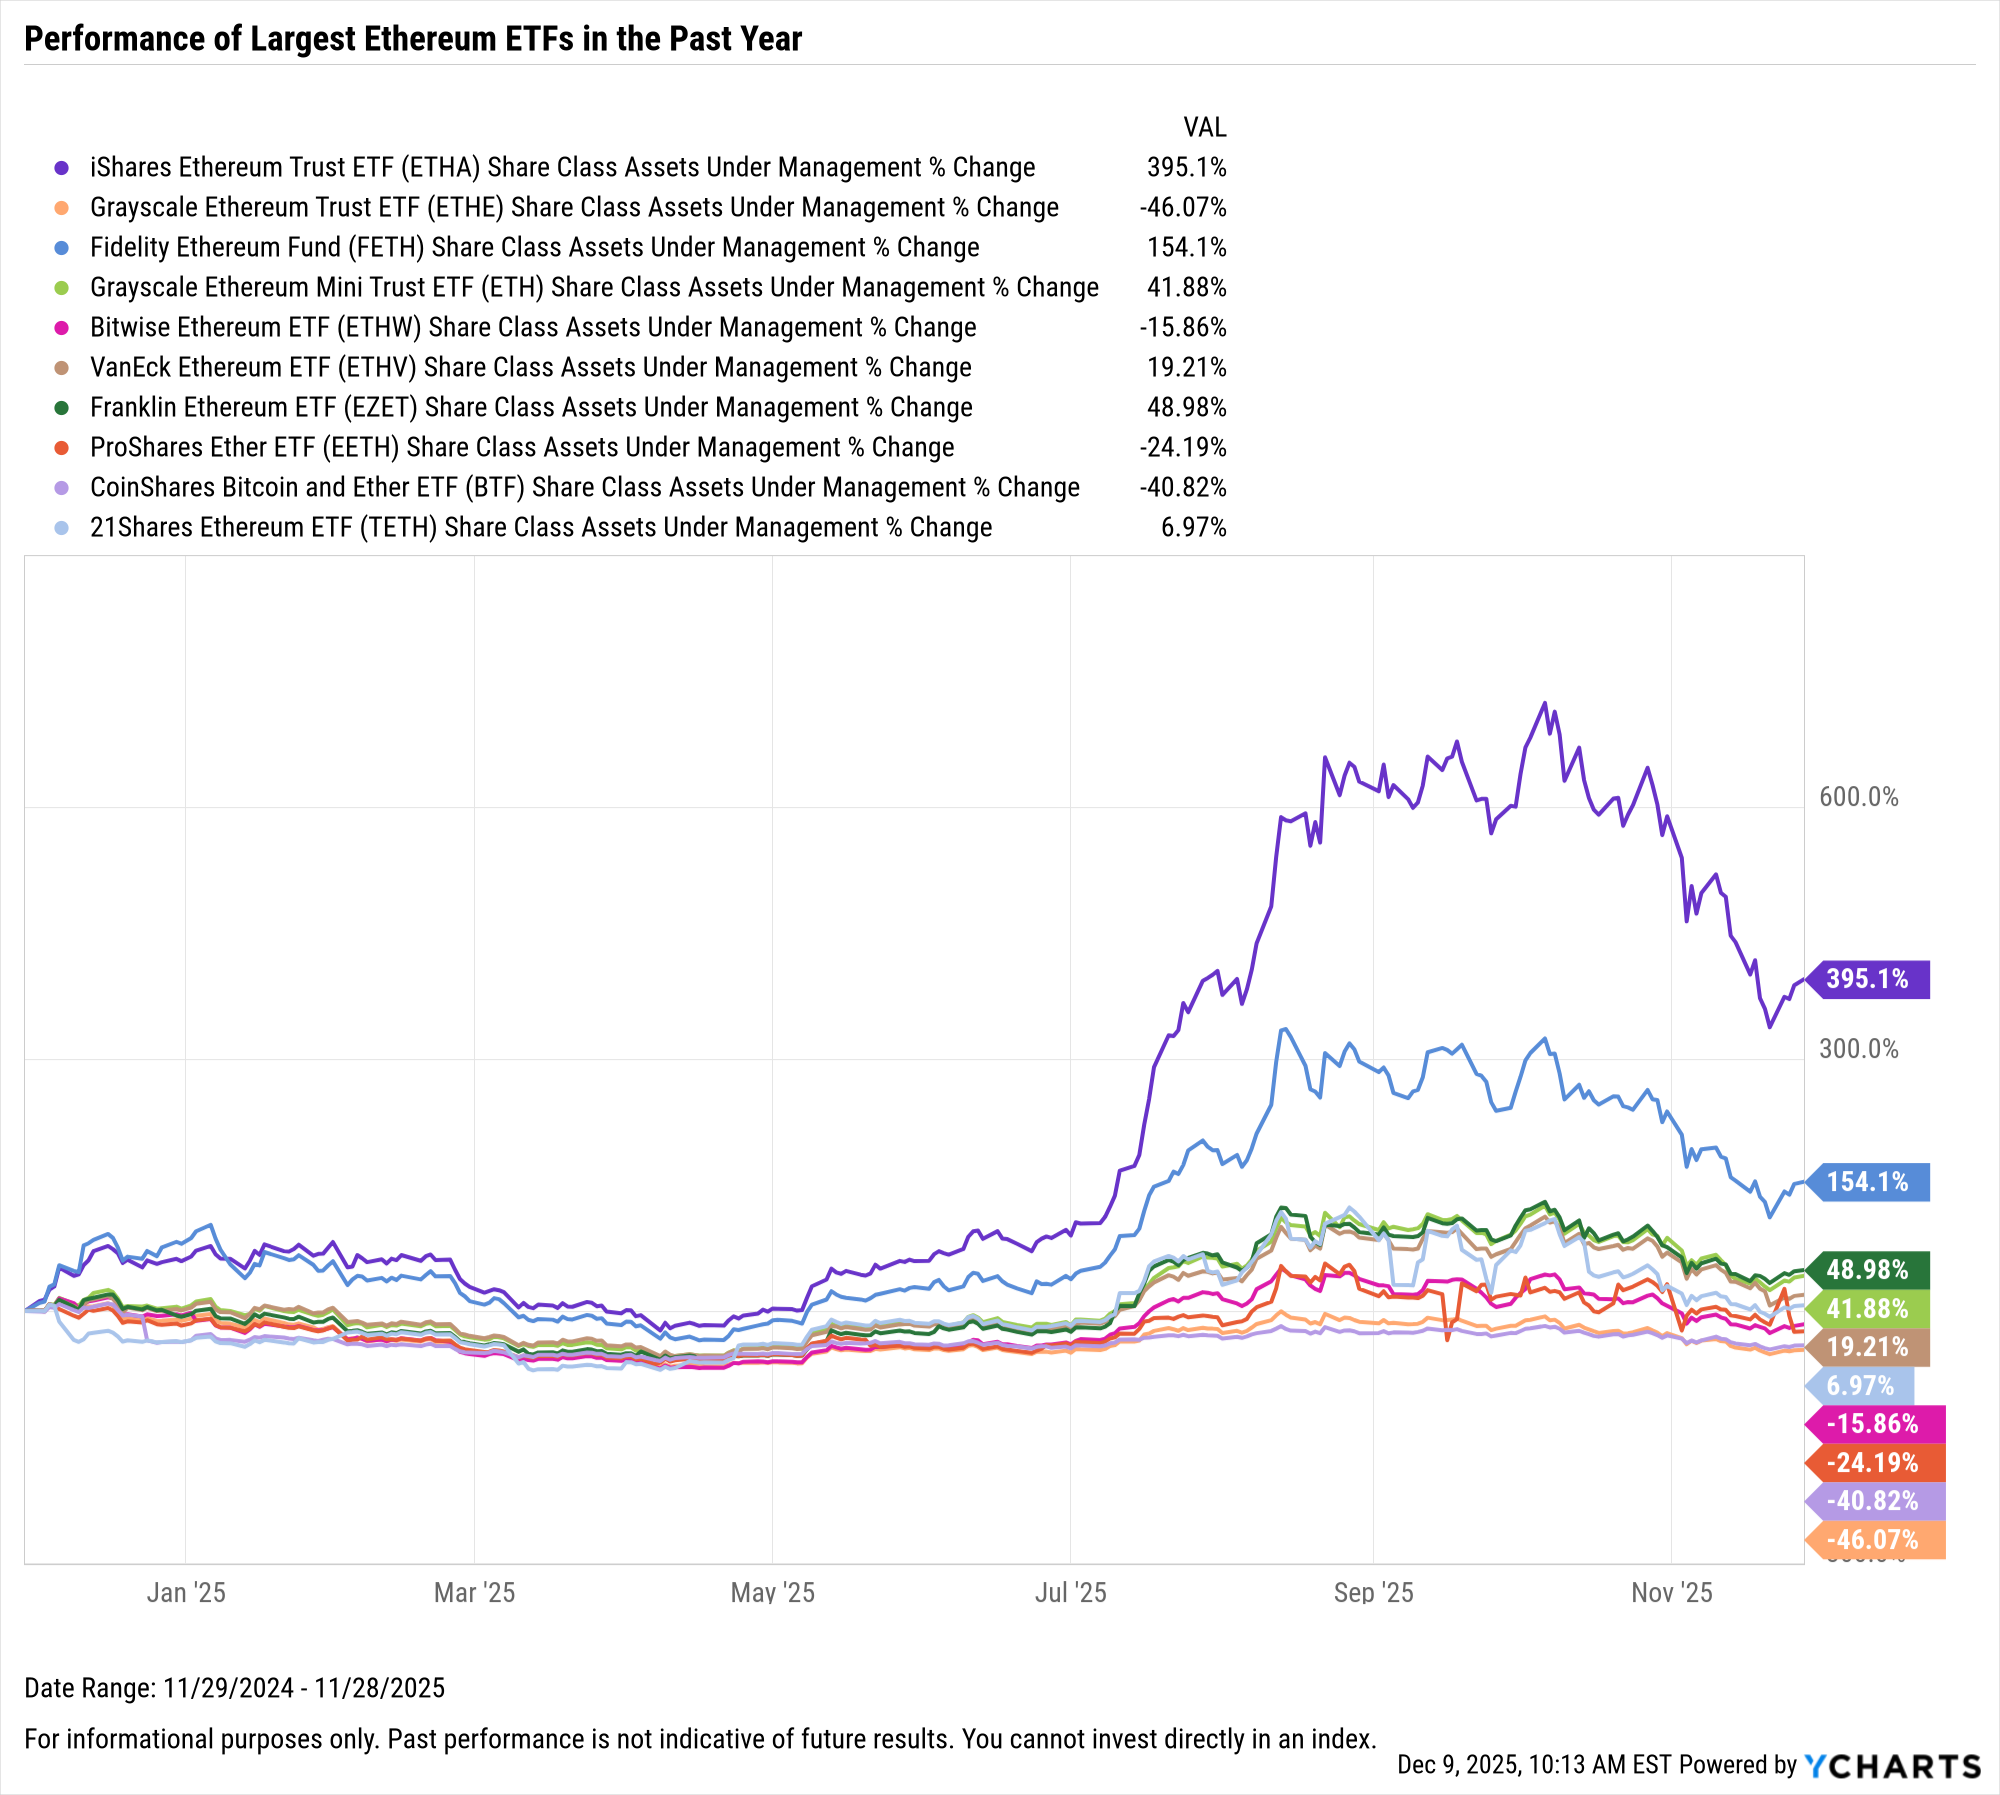Viewport: 2000px width, 1795px height.
Task: Click the ProShares Ether ETF legend entry
Action: tap(521, 448)
